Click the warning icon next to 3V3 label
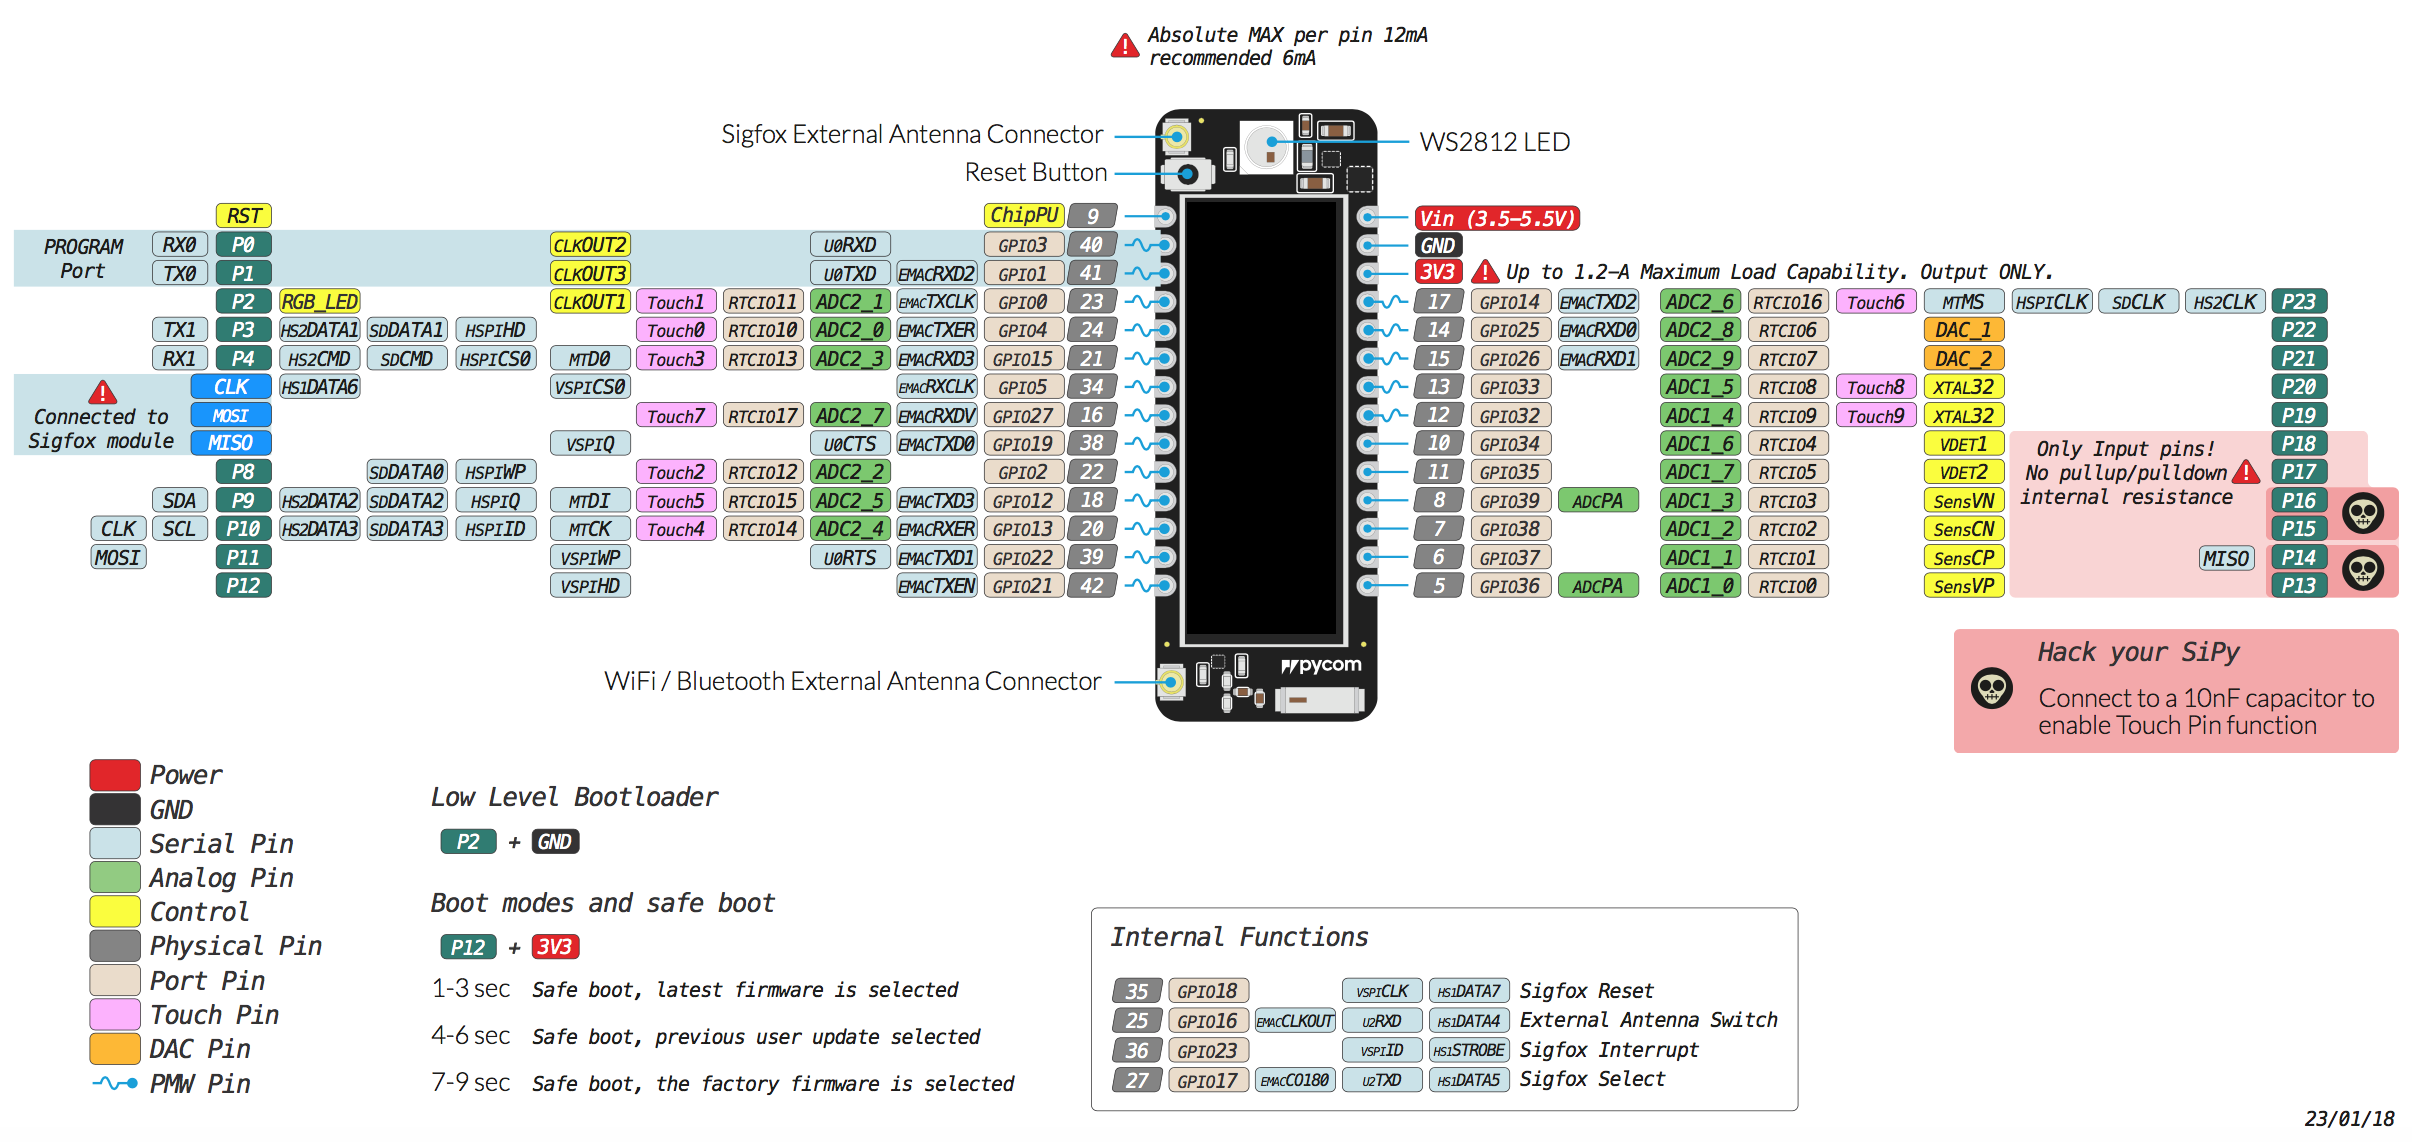This screenshot has width=2412, height=1142. click(x=1485, y=271)
